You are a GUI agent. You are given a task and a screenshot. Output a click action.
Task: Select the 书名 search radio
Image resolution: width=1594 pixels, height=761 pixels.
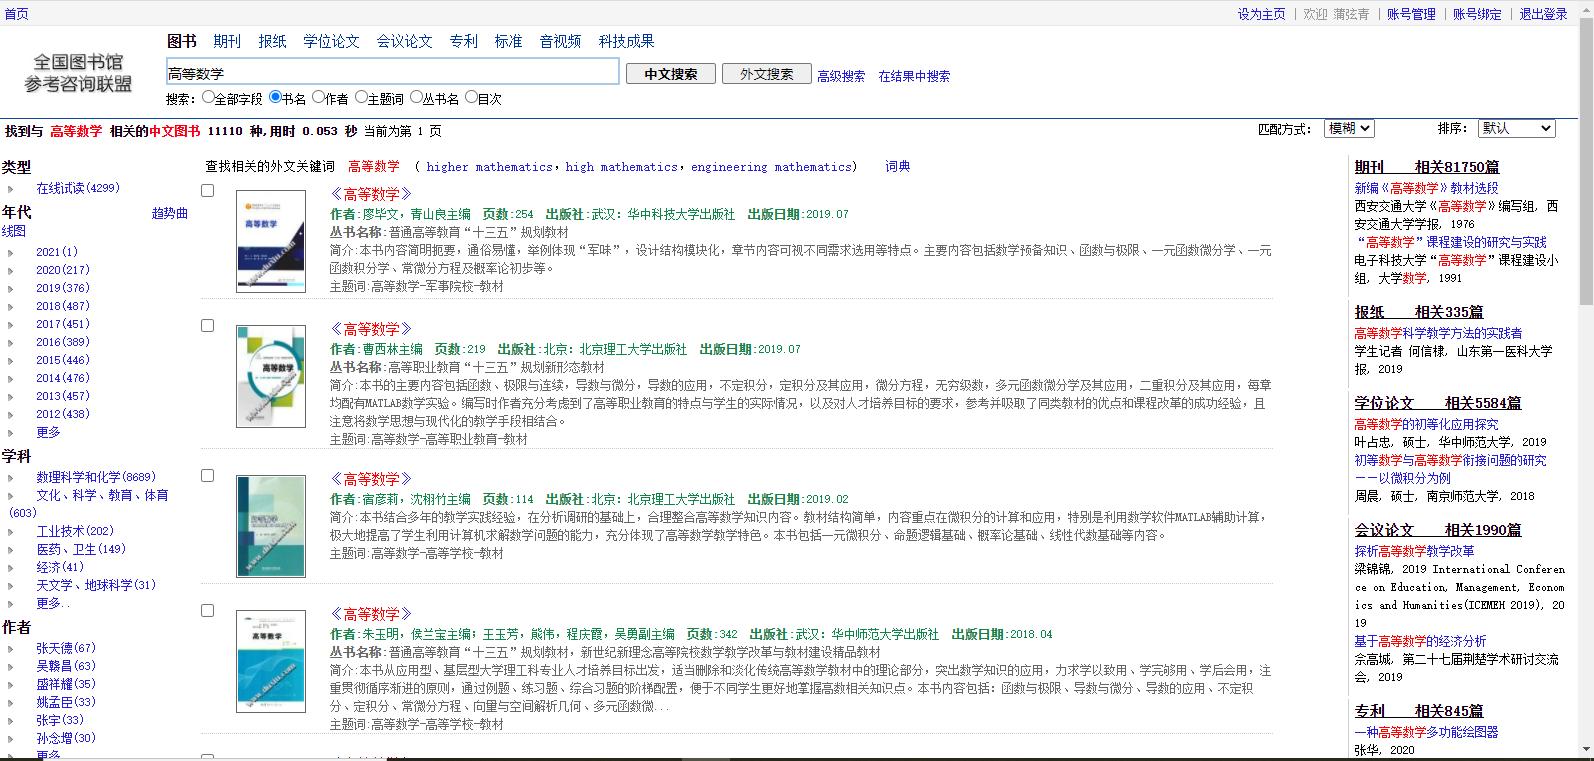[x=275, y=98]
